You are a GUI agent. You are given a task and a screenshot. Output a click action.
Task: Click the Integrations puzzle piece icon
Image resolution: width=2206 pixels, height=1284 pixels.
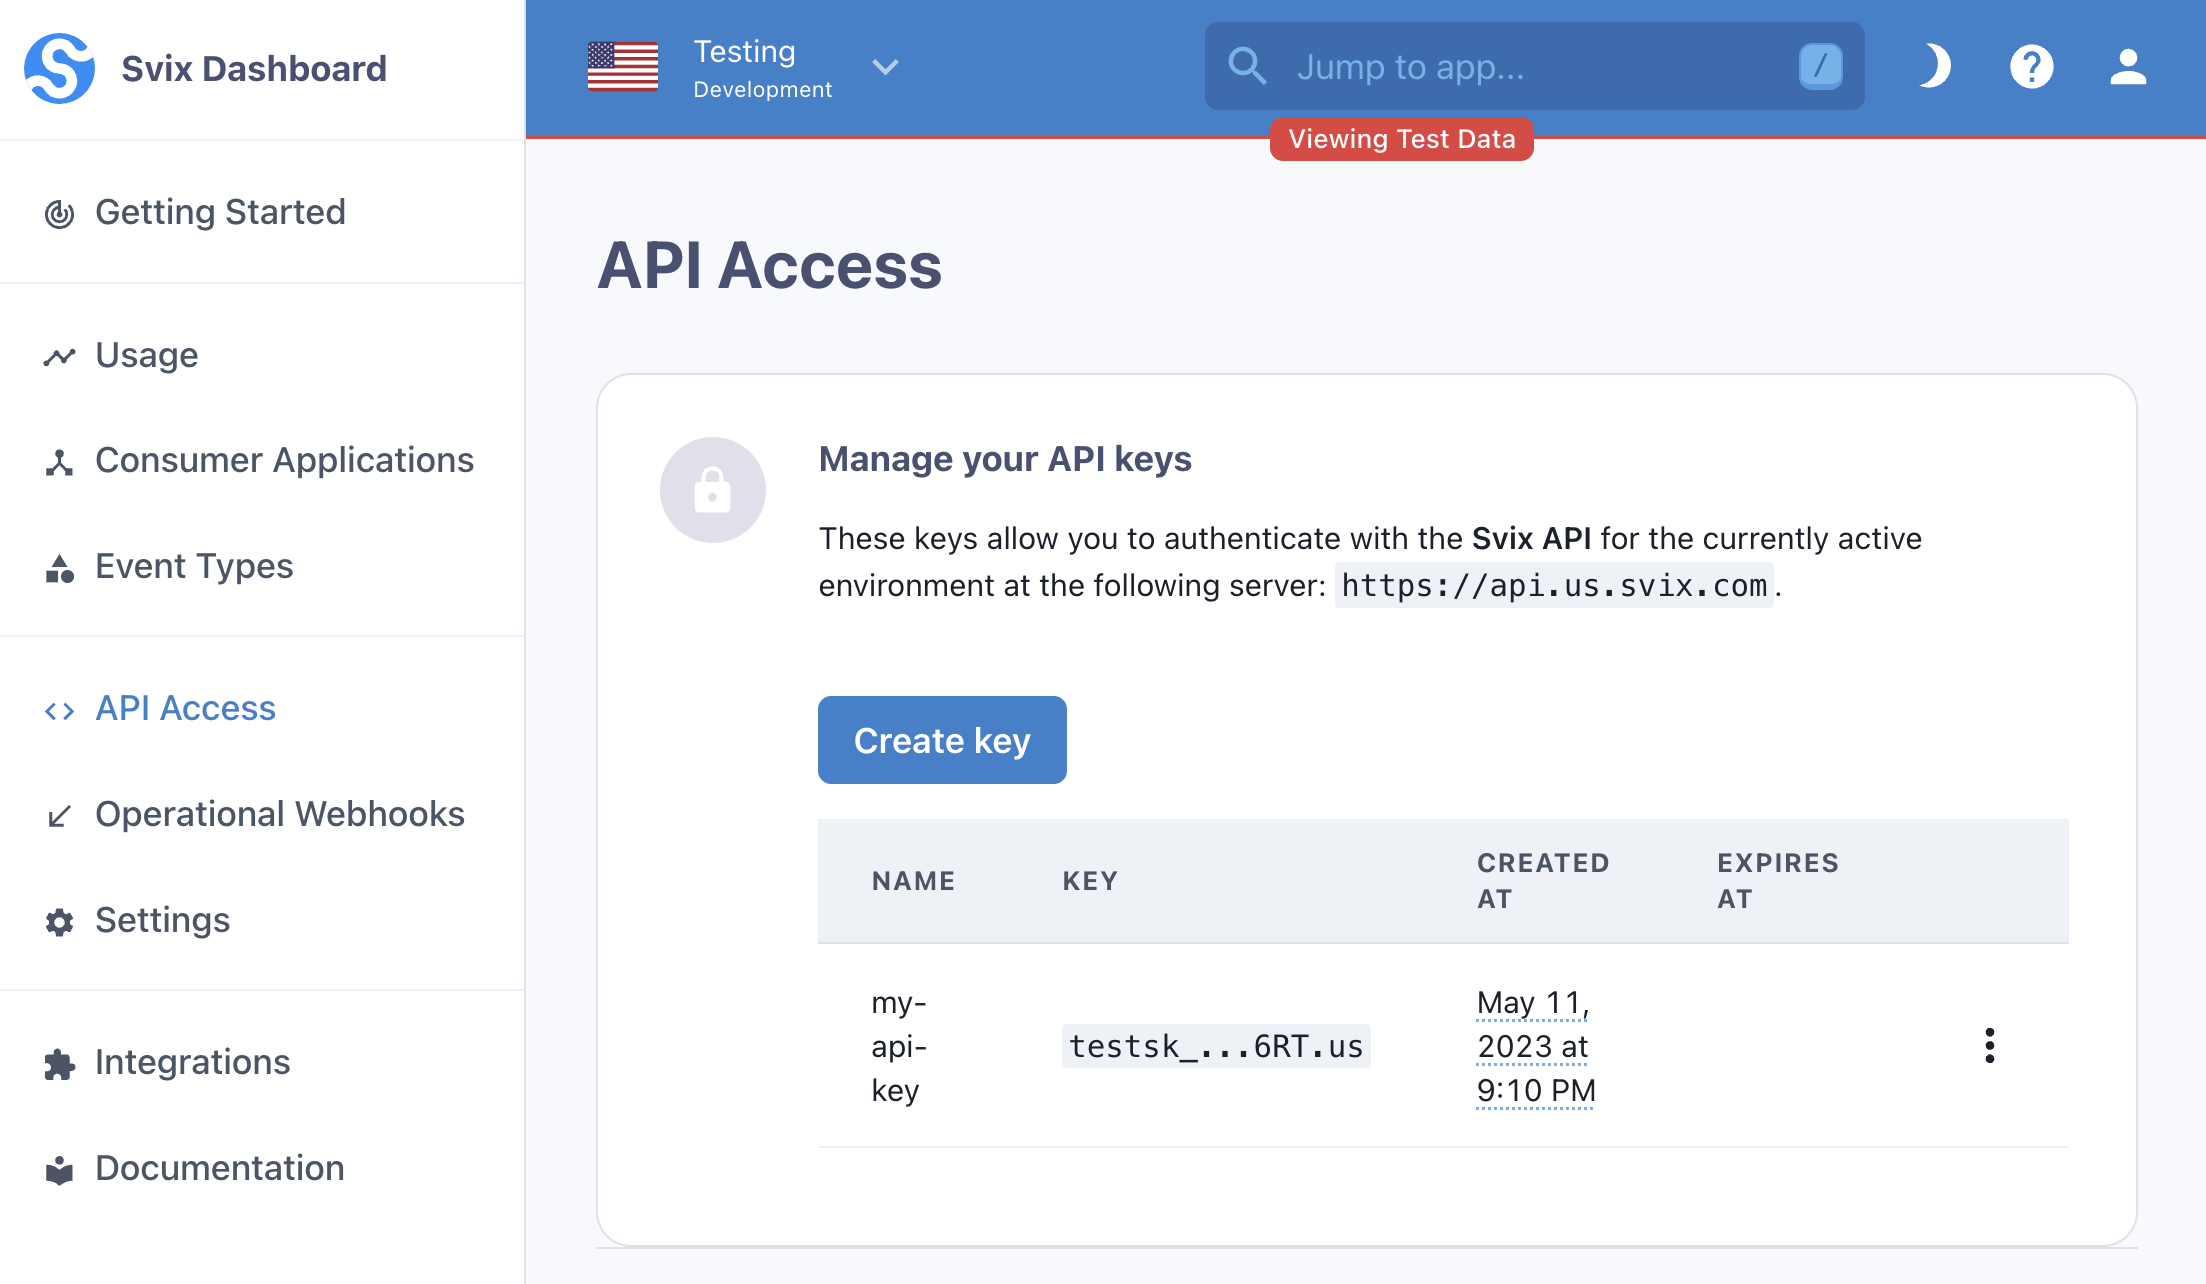tap(60, 1064)
